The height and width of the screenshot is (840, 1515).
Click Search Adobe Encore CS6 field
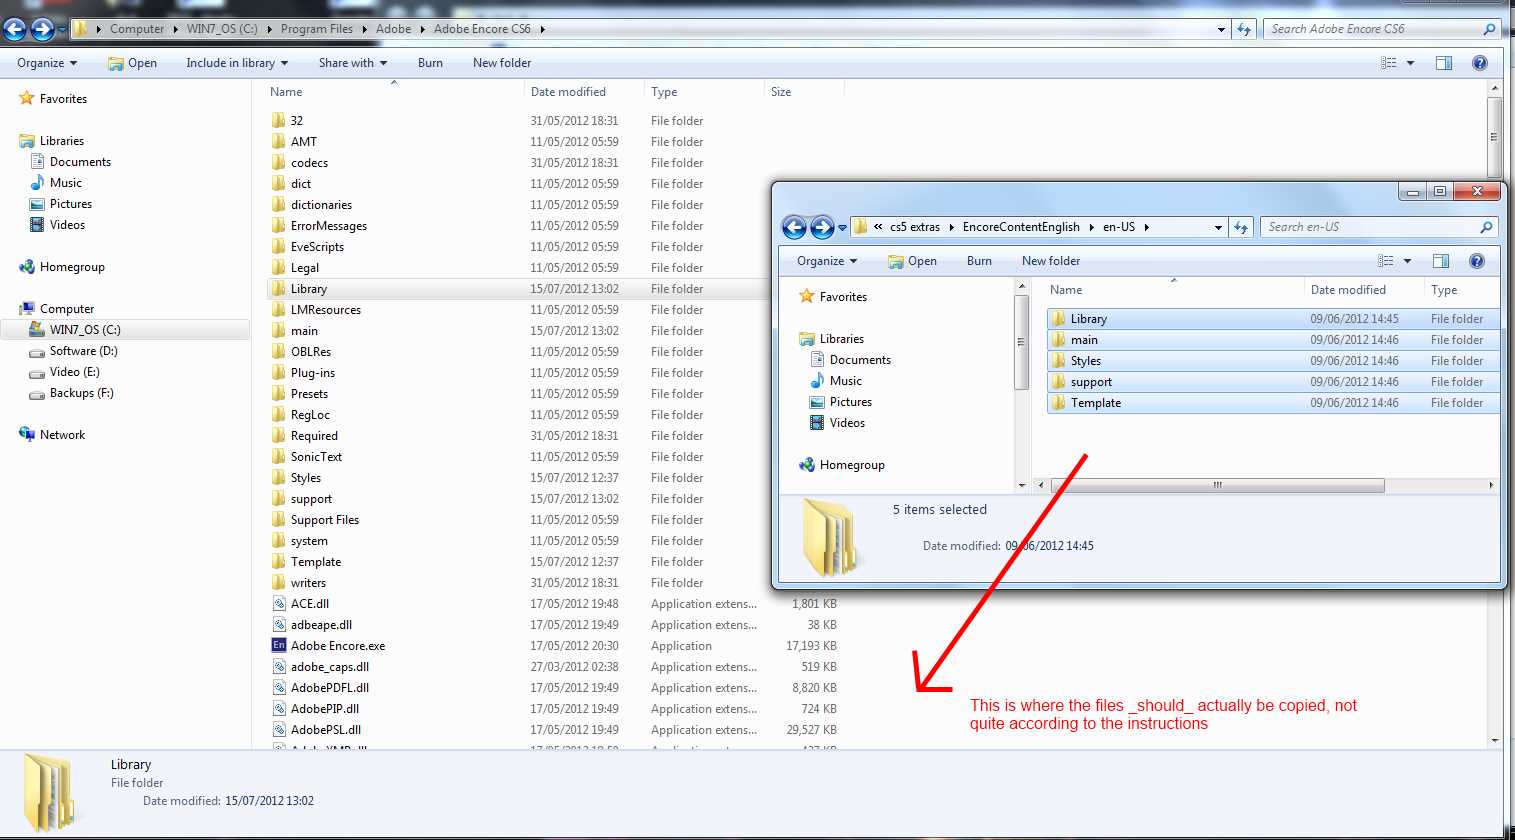click(x=1382, y=29)
